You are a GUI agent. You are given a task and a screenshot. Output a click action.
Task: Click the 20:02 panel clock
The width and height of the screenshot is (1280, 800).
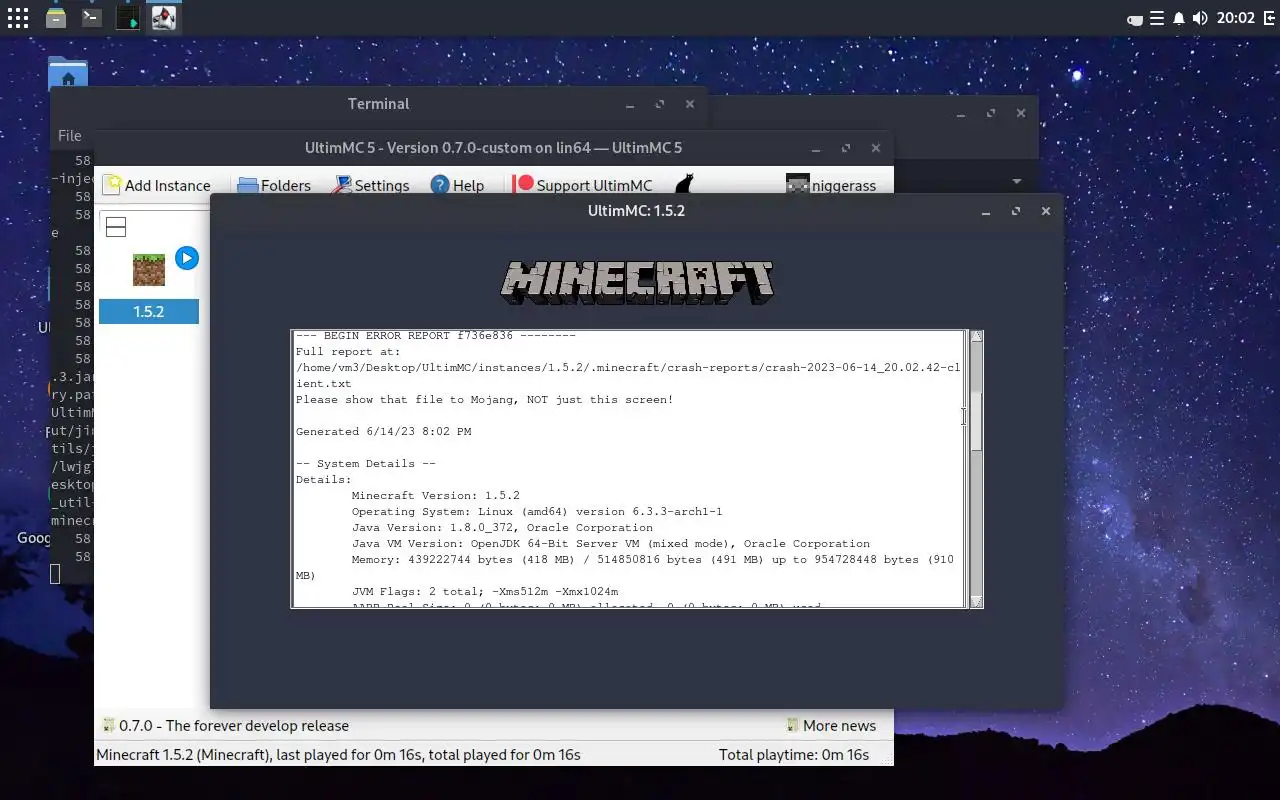1237,18
